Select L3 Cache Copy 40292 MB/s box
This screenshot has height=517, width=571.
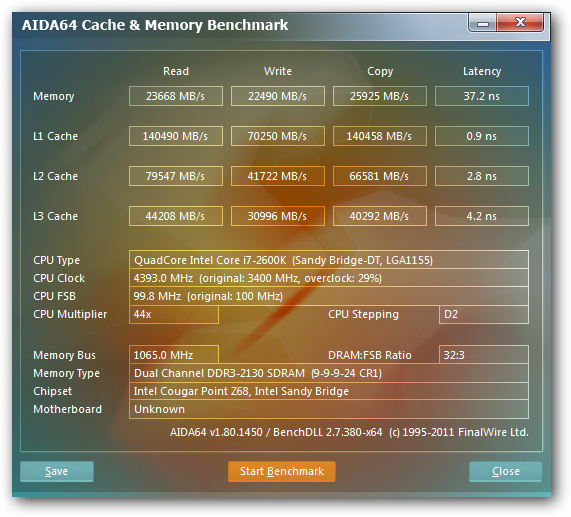click(379, 216)
